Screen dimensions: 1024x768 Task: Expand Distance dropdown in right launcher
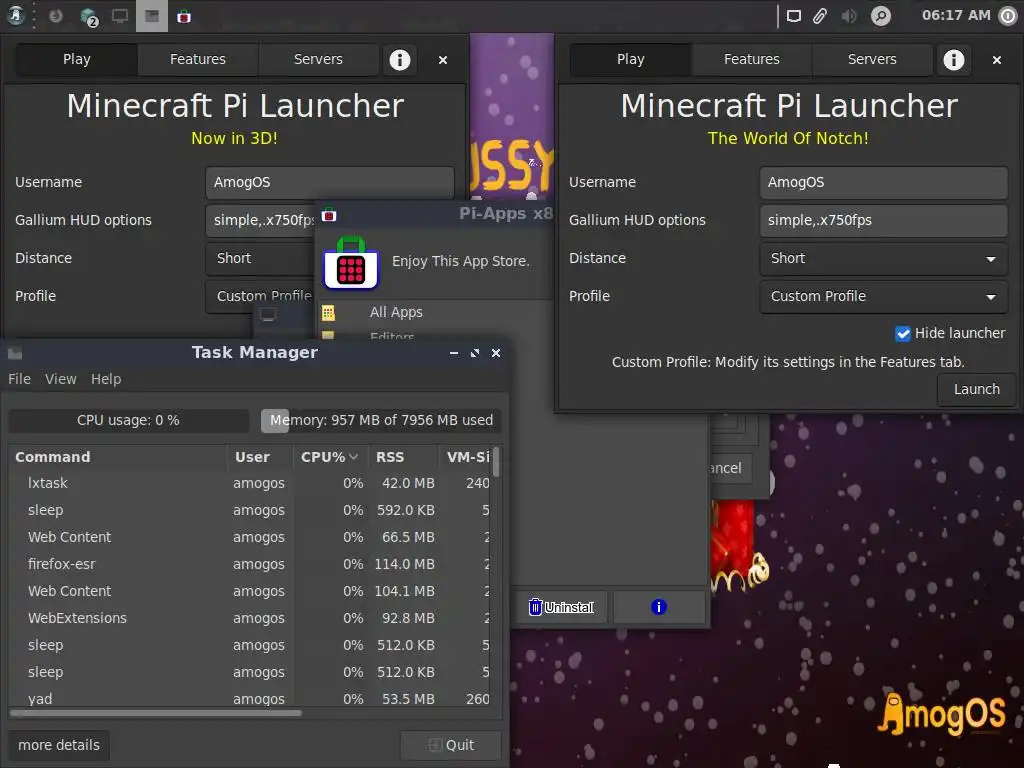884,259
